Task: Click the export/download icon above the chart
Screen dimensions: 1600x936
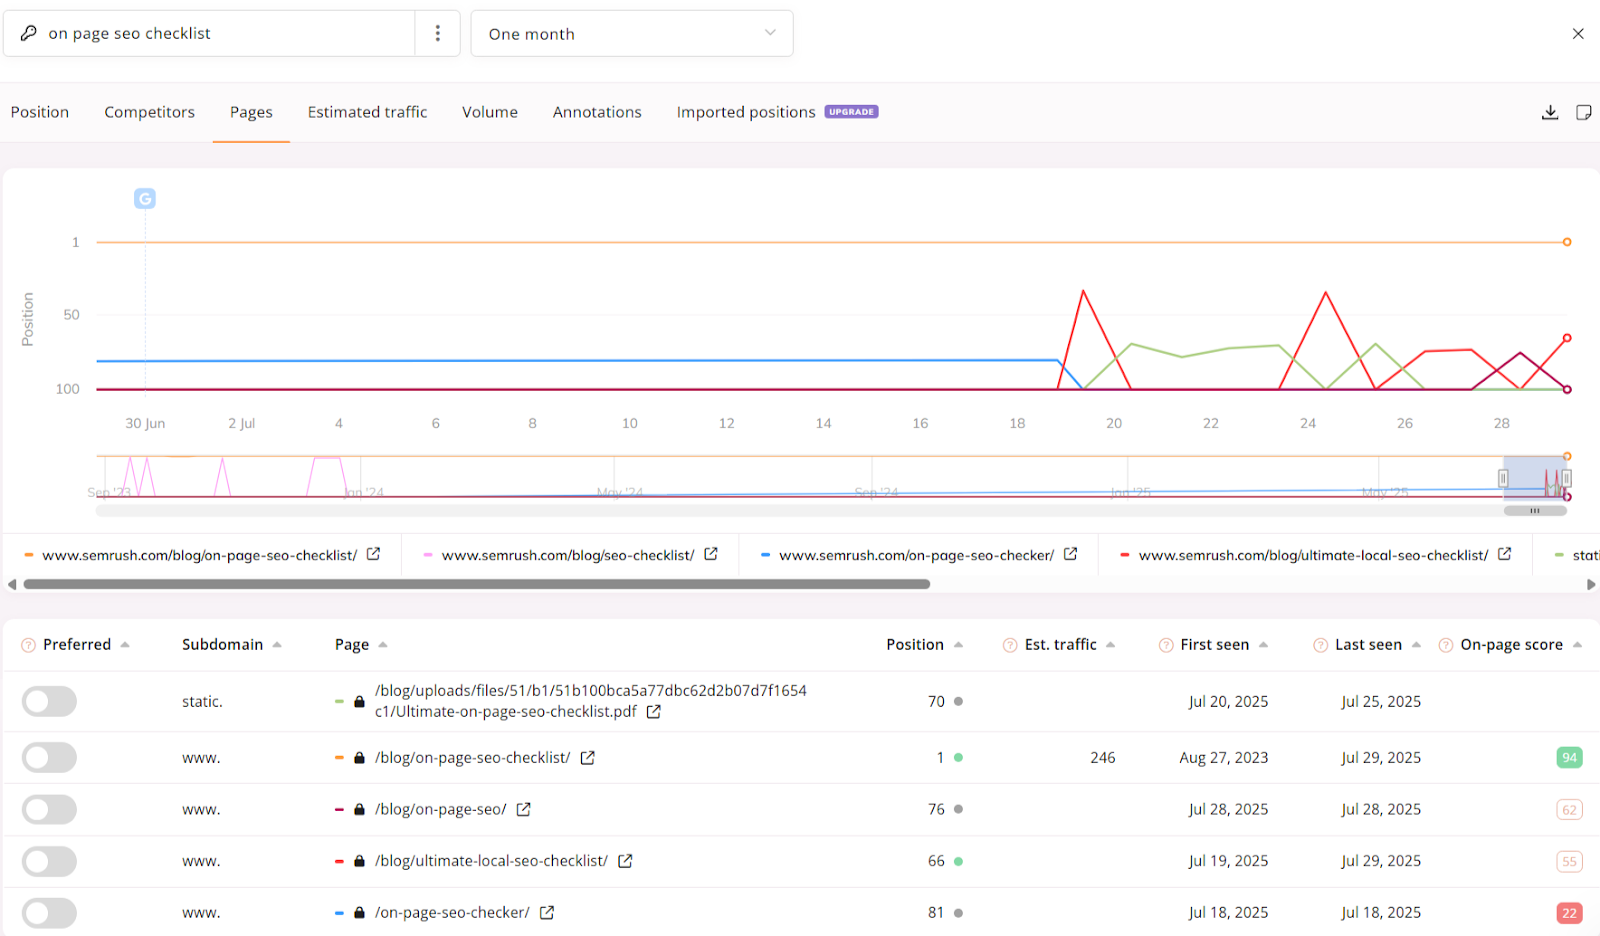Action: 1550,112
